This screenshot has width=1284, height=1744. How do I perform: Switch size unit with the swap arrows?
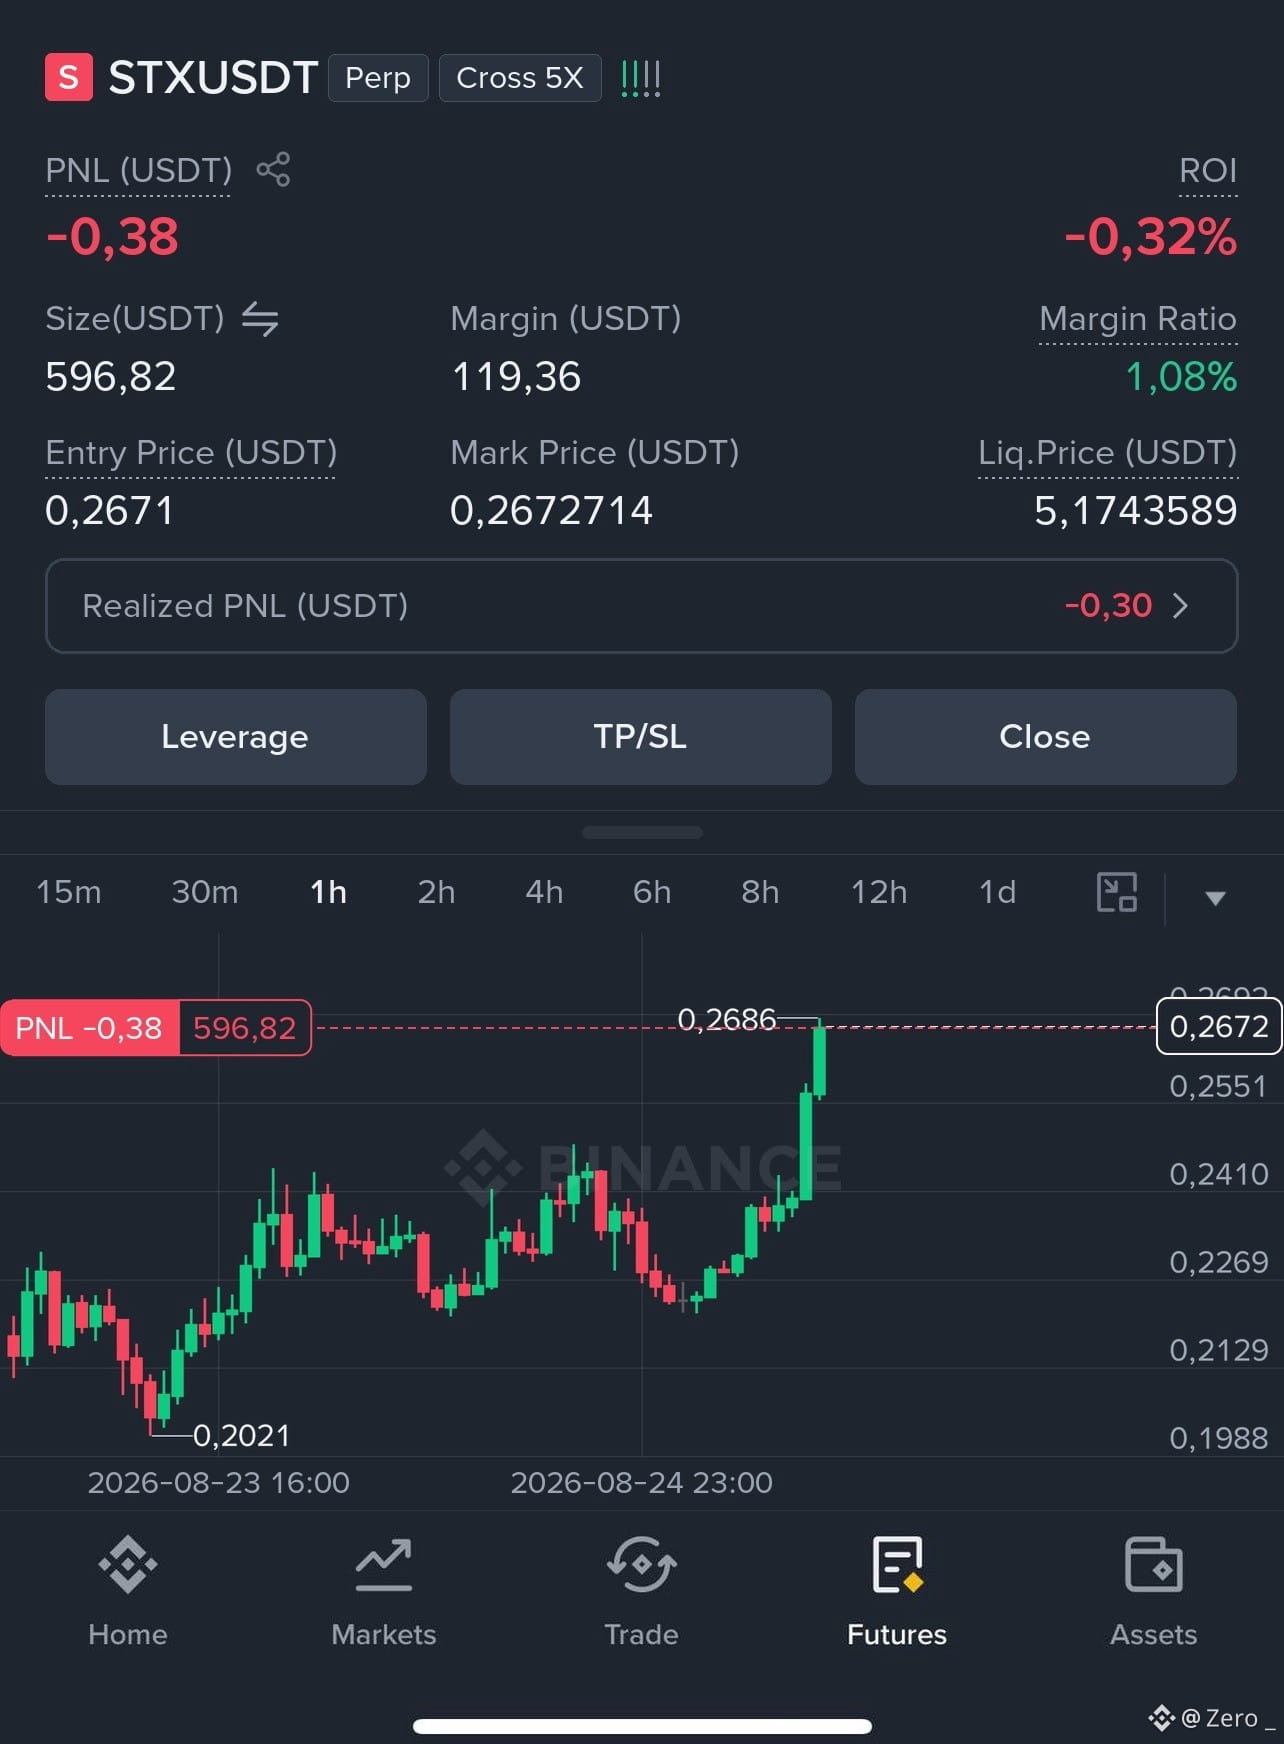coord(260,319)
